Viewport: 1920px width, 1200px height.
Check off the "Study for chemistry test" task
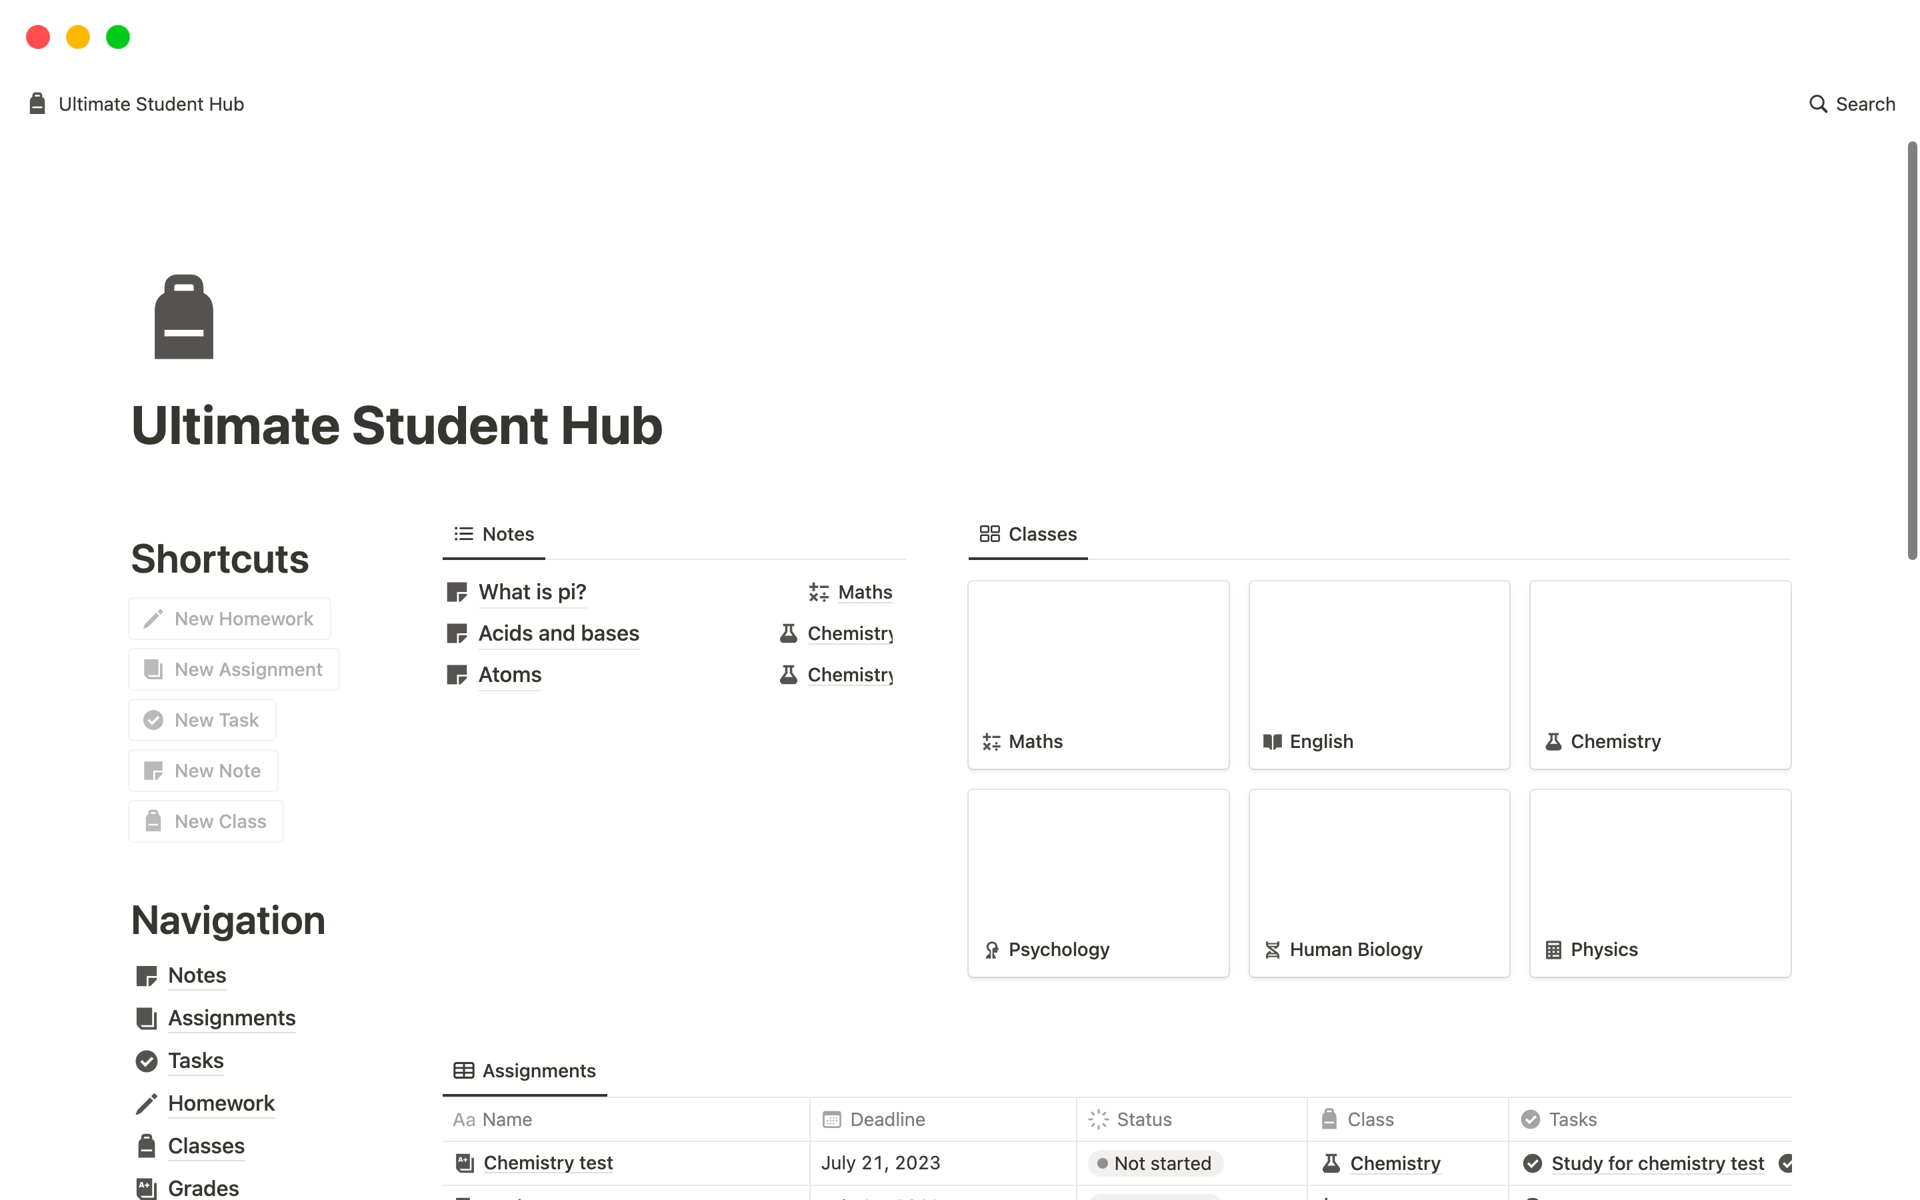pyautogui.click(x=1531, y=1163)
